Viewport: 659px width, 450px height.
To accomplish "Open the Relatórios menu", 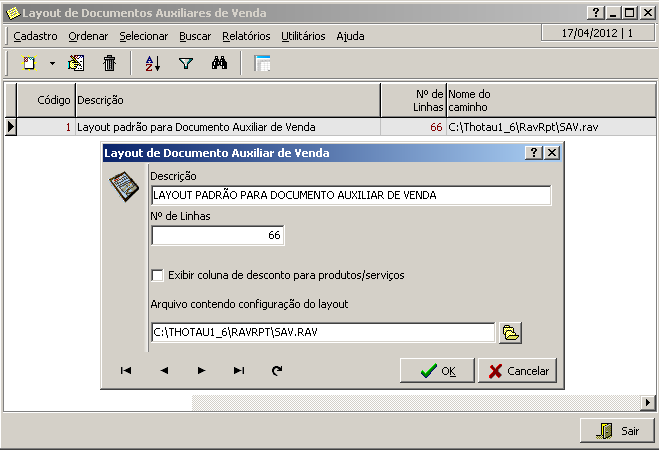I will pyautogui.click(x=246, y=36).
